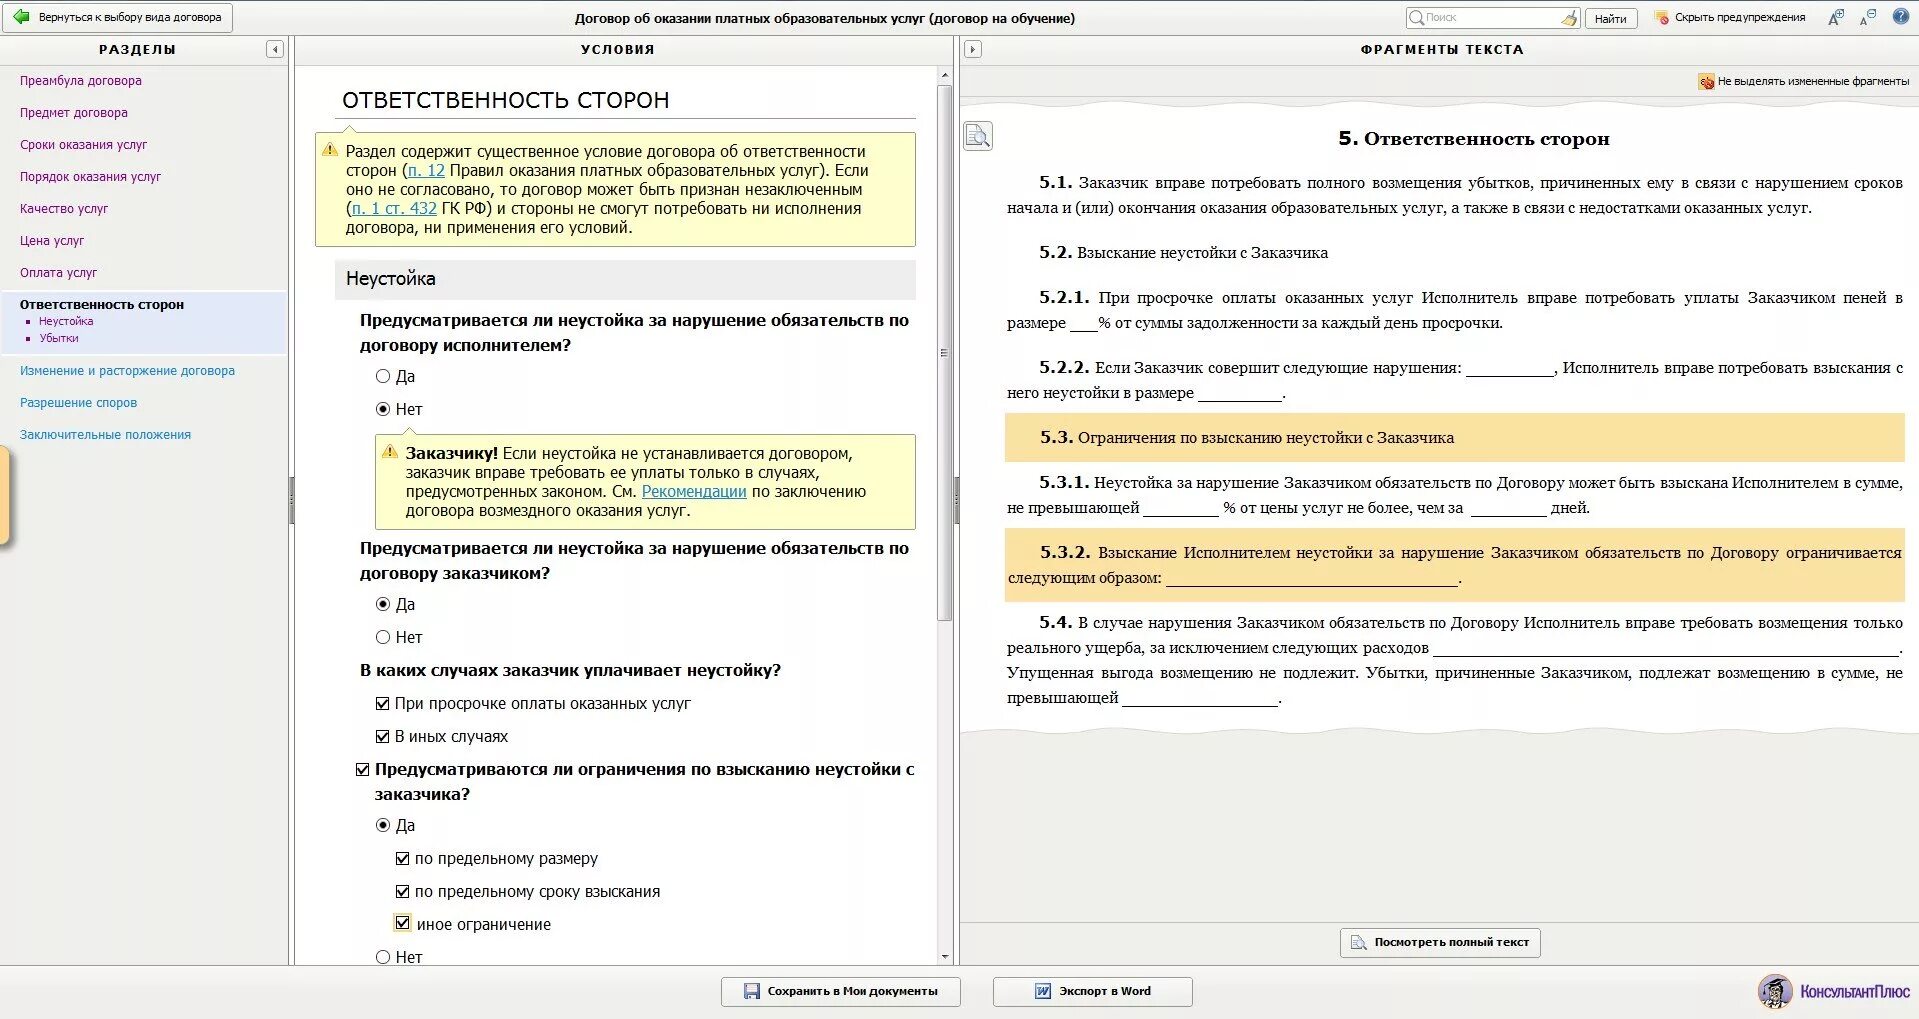Click Скрыть предупреждения label
The width and height of the screenshot is (1919, 1019).
click(x=1740, y=17)
